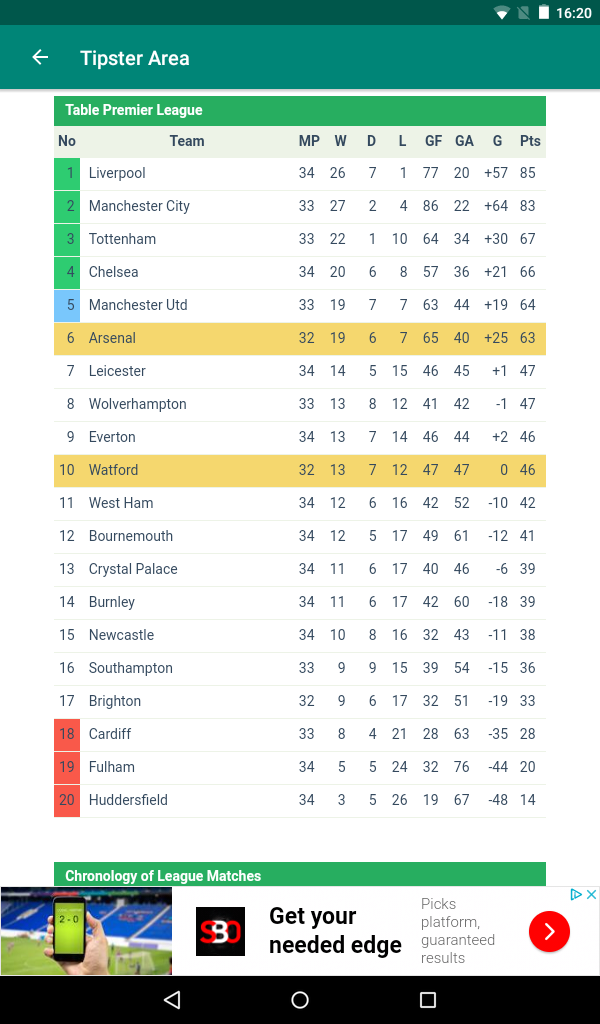The image size is (600, 1024).
Task: Select the highlighted Watford row
Action: [300, 470]
